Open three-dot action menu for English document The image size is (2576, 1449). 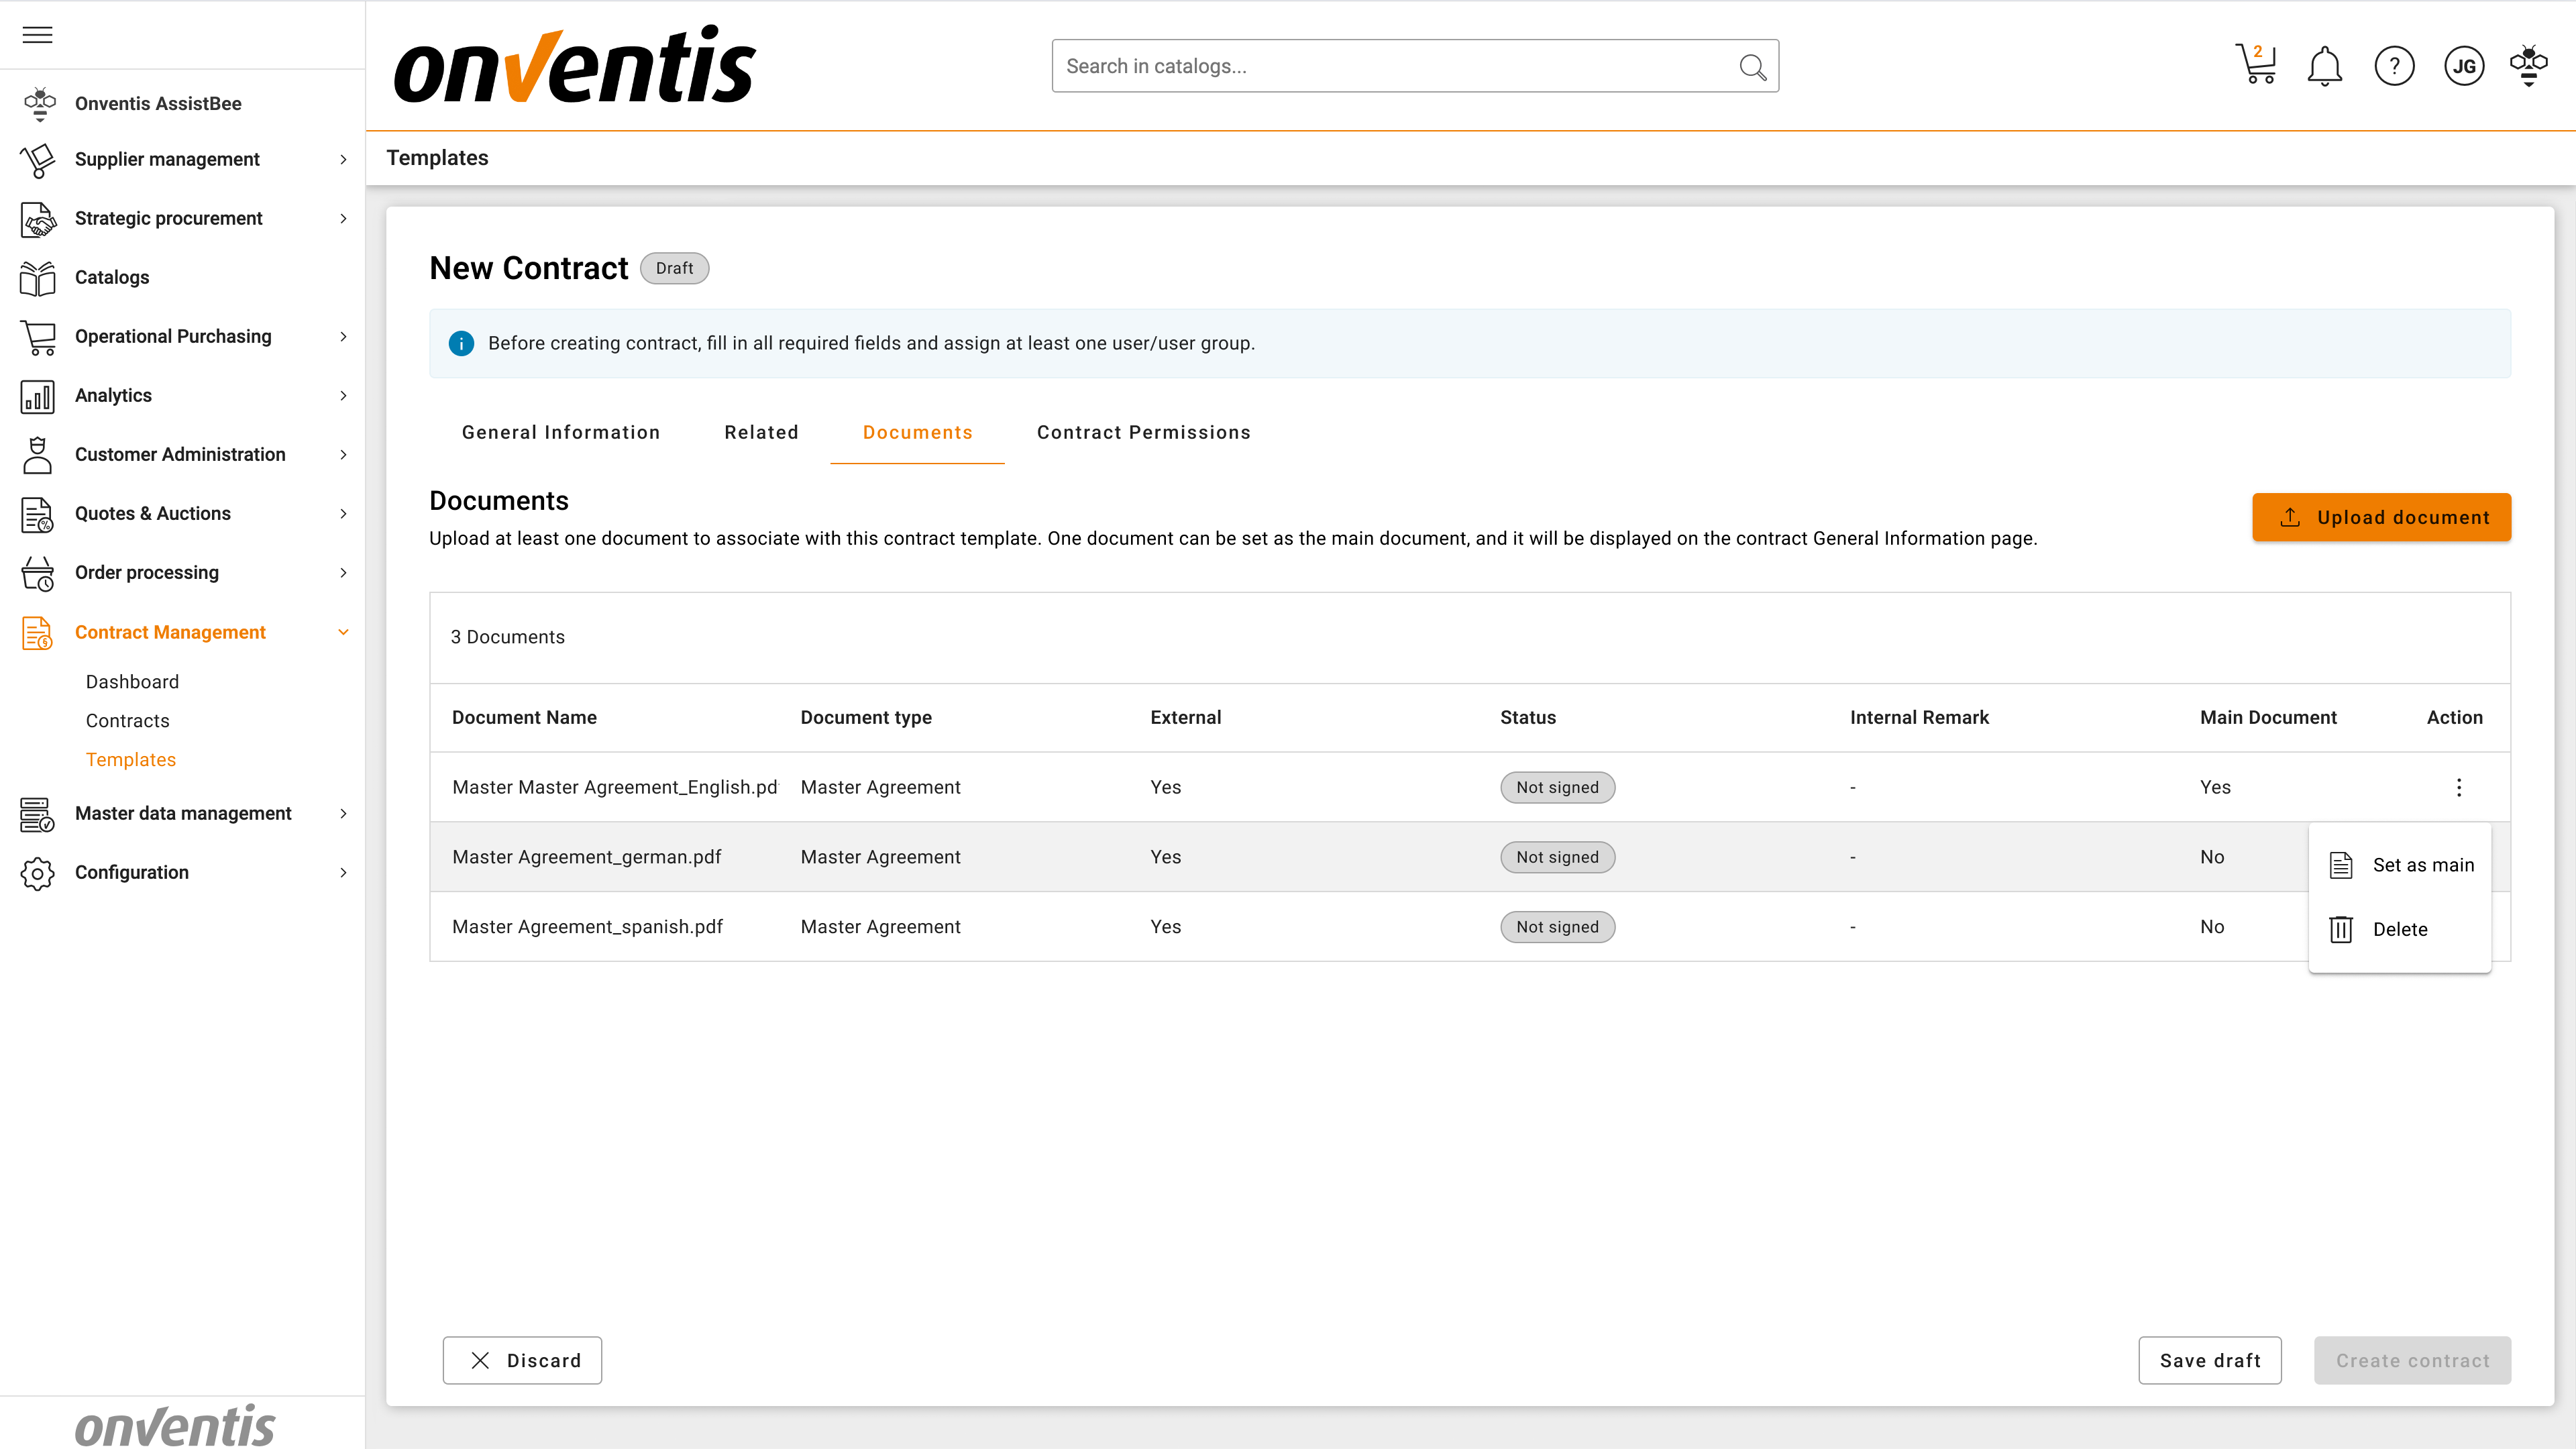pyautogui.click(x=2459, y=787)
